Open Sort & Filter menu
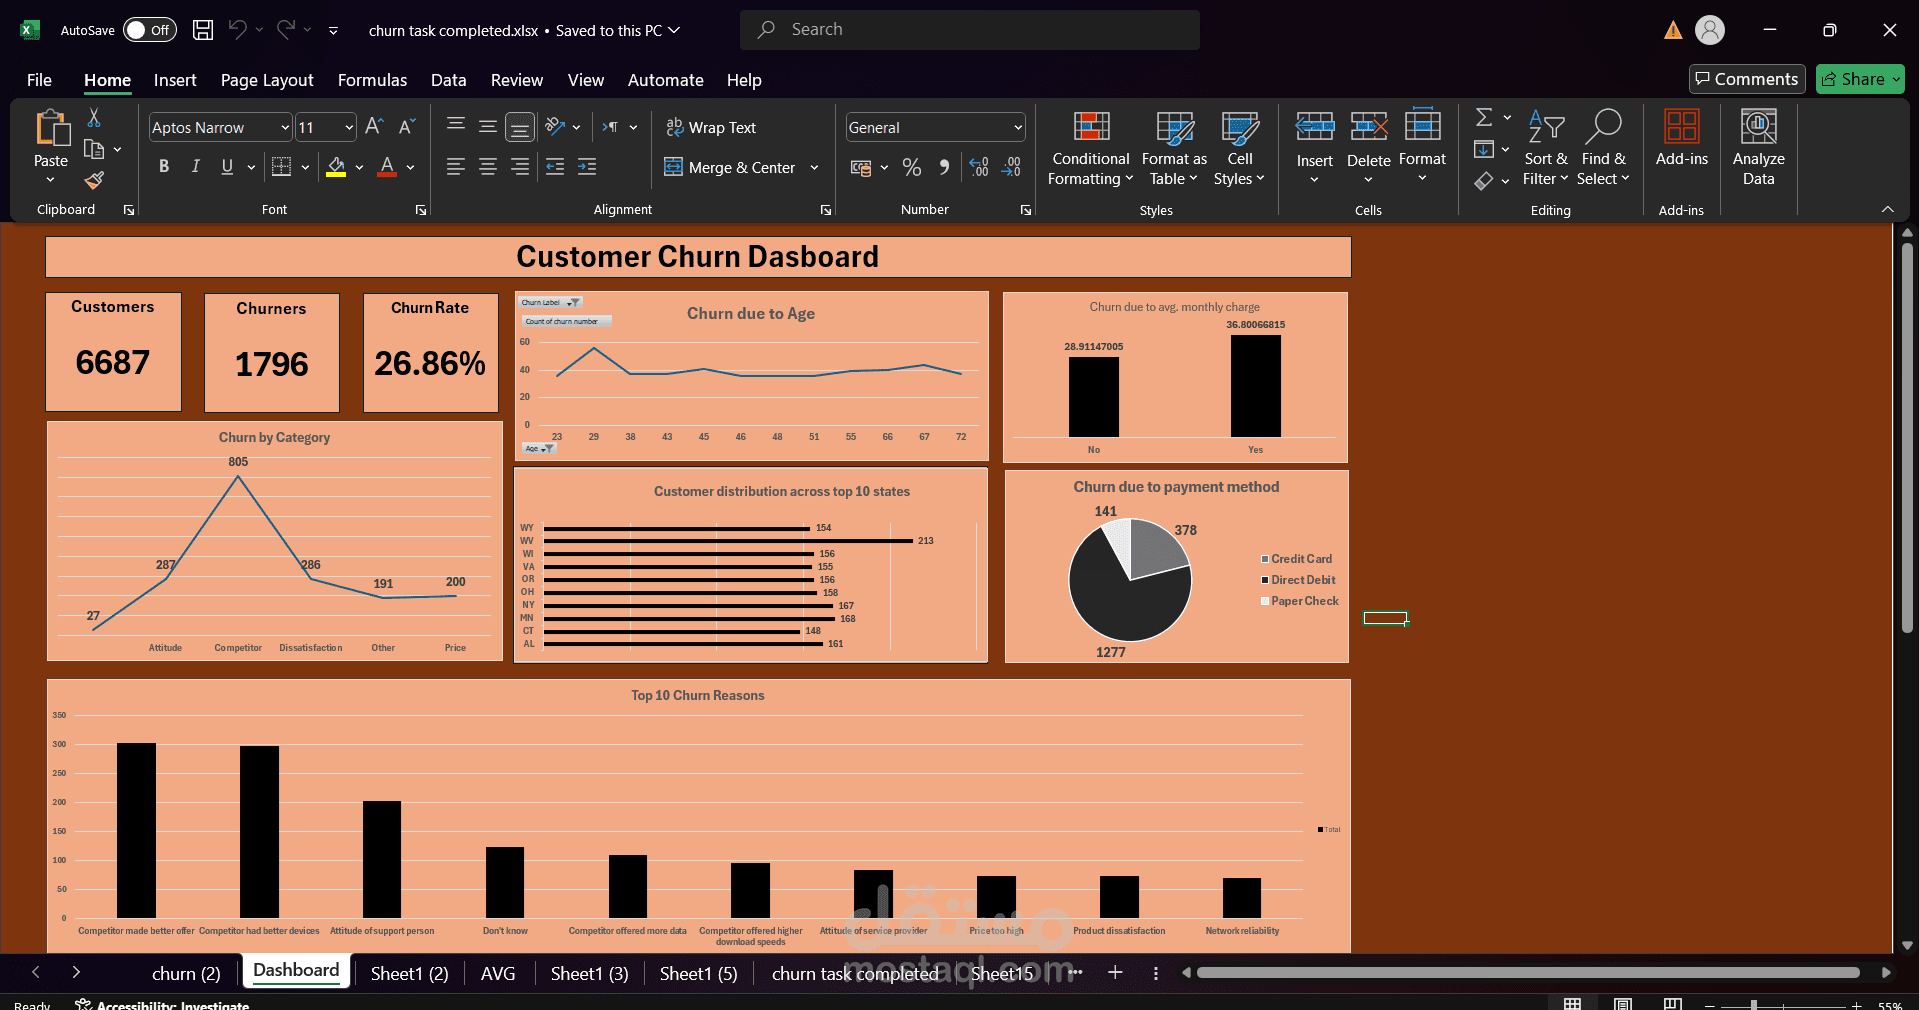The height and width of the screenshot is (1010, 1919). tap(1546, 148)
